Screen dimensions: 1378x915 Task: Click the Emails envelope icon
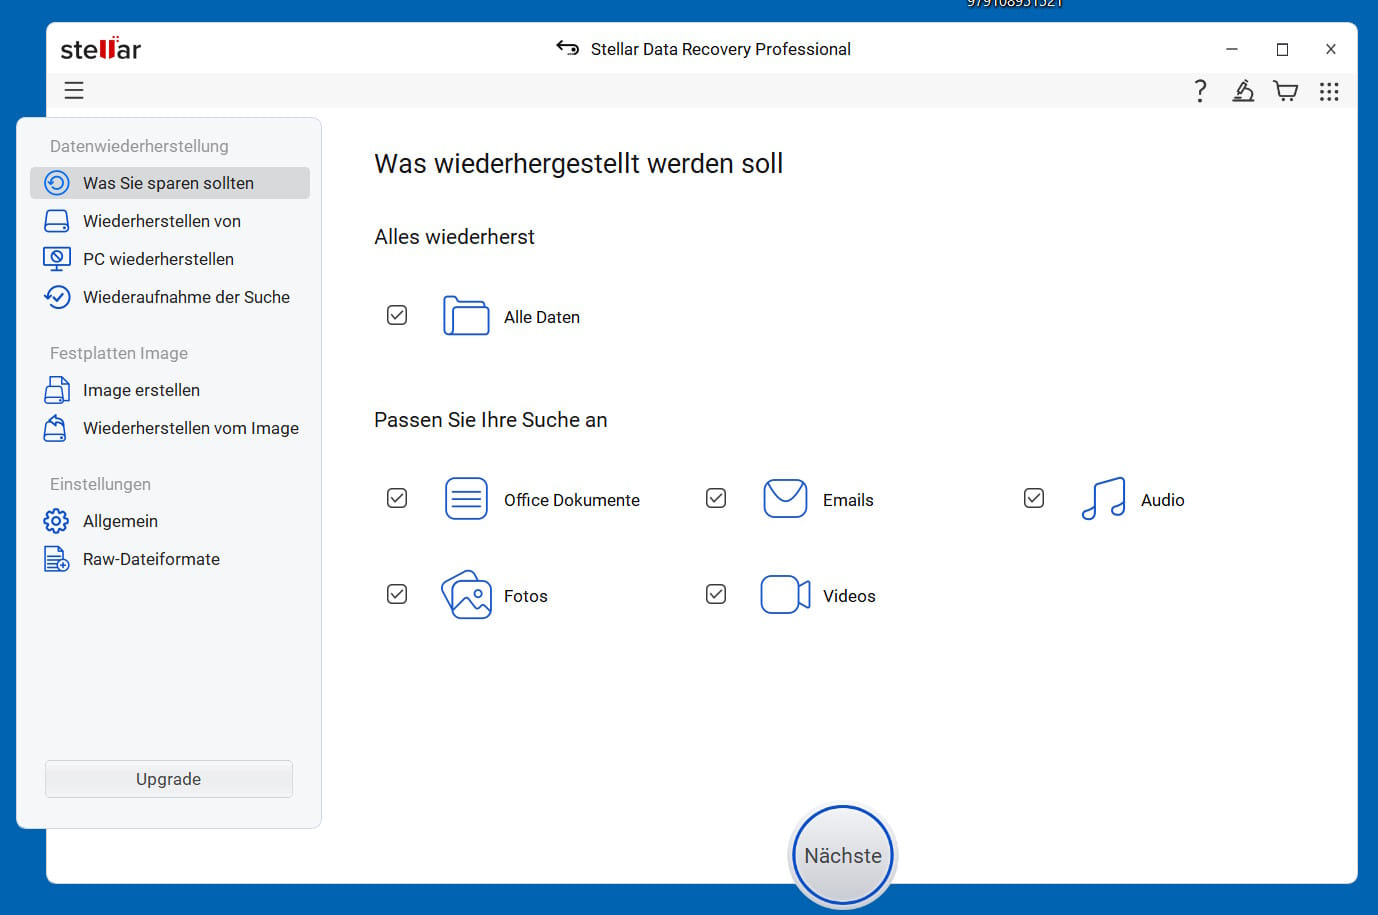click(x=785, y=499)
